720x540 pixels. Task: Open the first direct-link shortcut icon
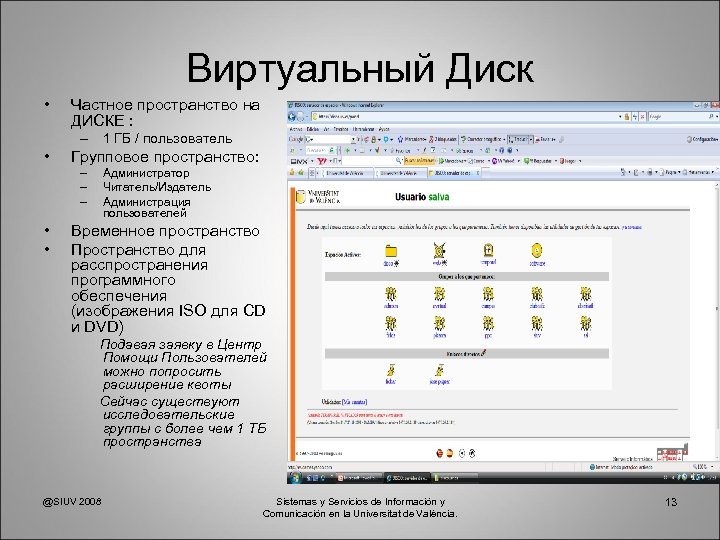pyautogui.click(x=391, y=370)
